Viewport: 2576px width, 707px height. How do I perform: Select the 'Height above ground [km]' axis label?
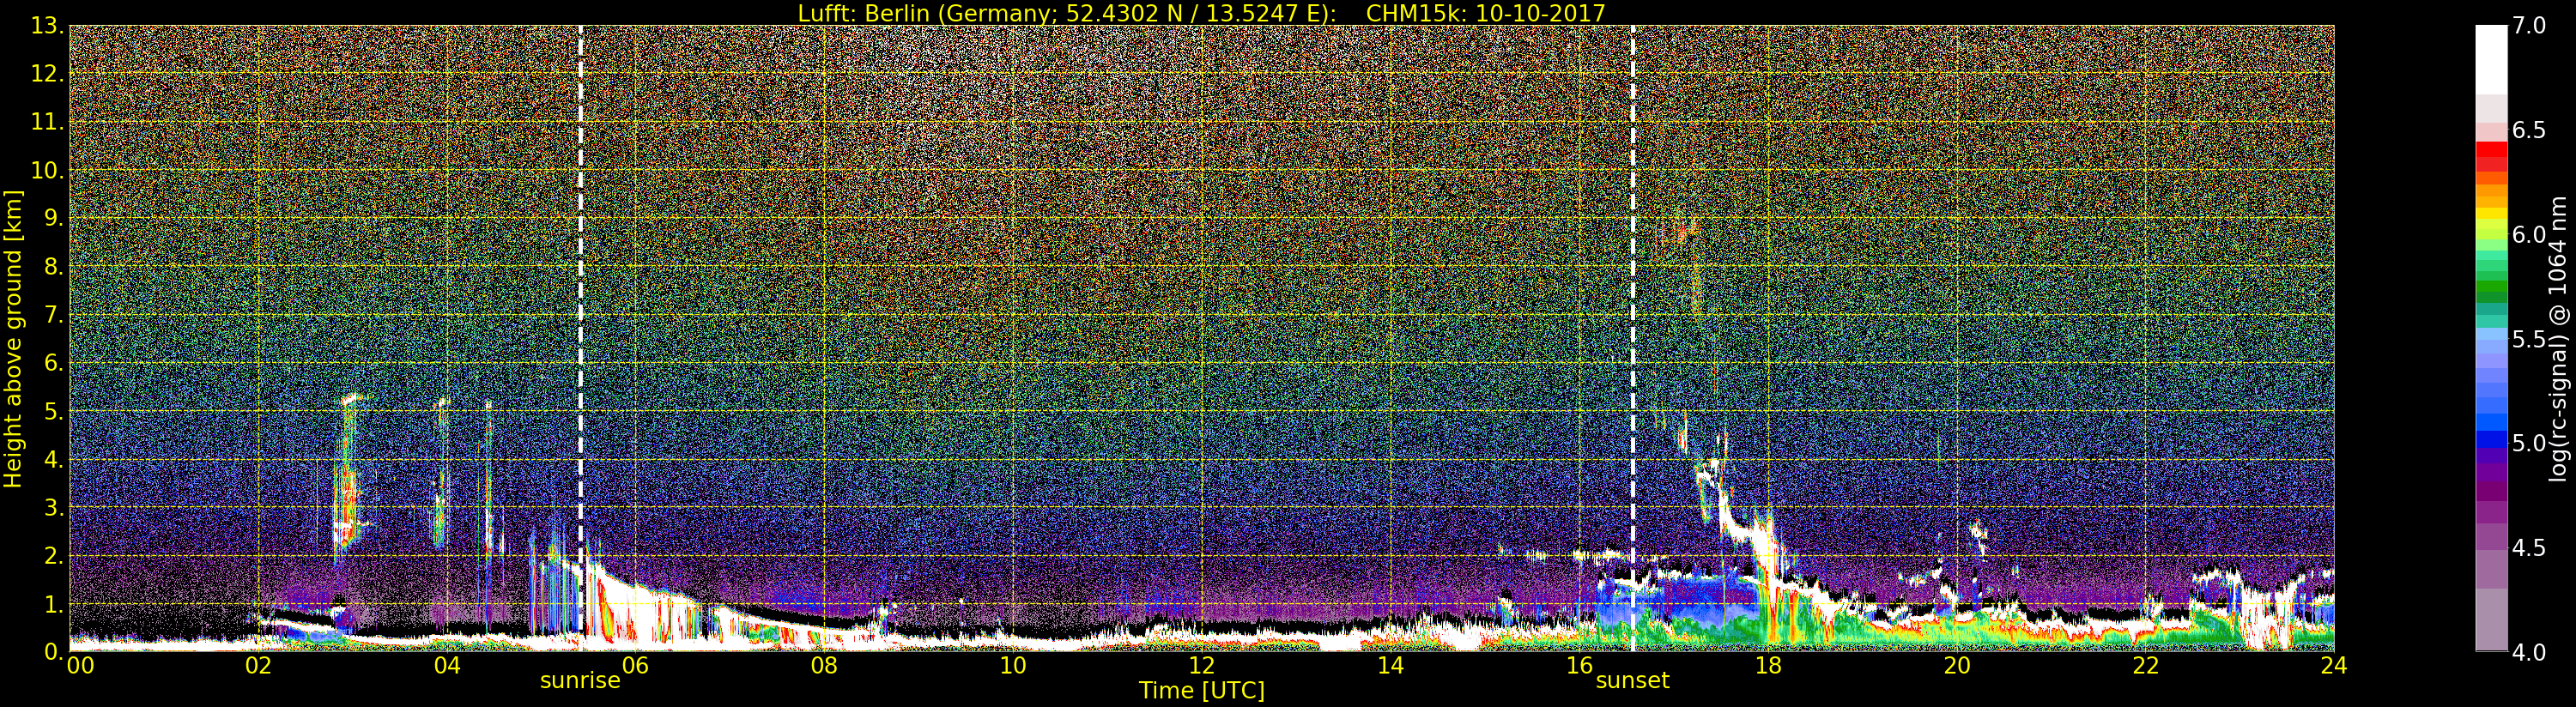[13, 339]
